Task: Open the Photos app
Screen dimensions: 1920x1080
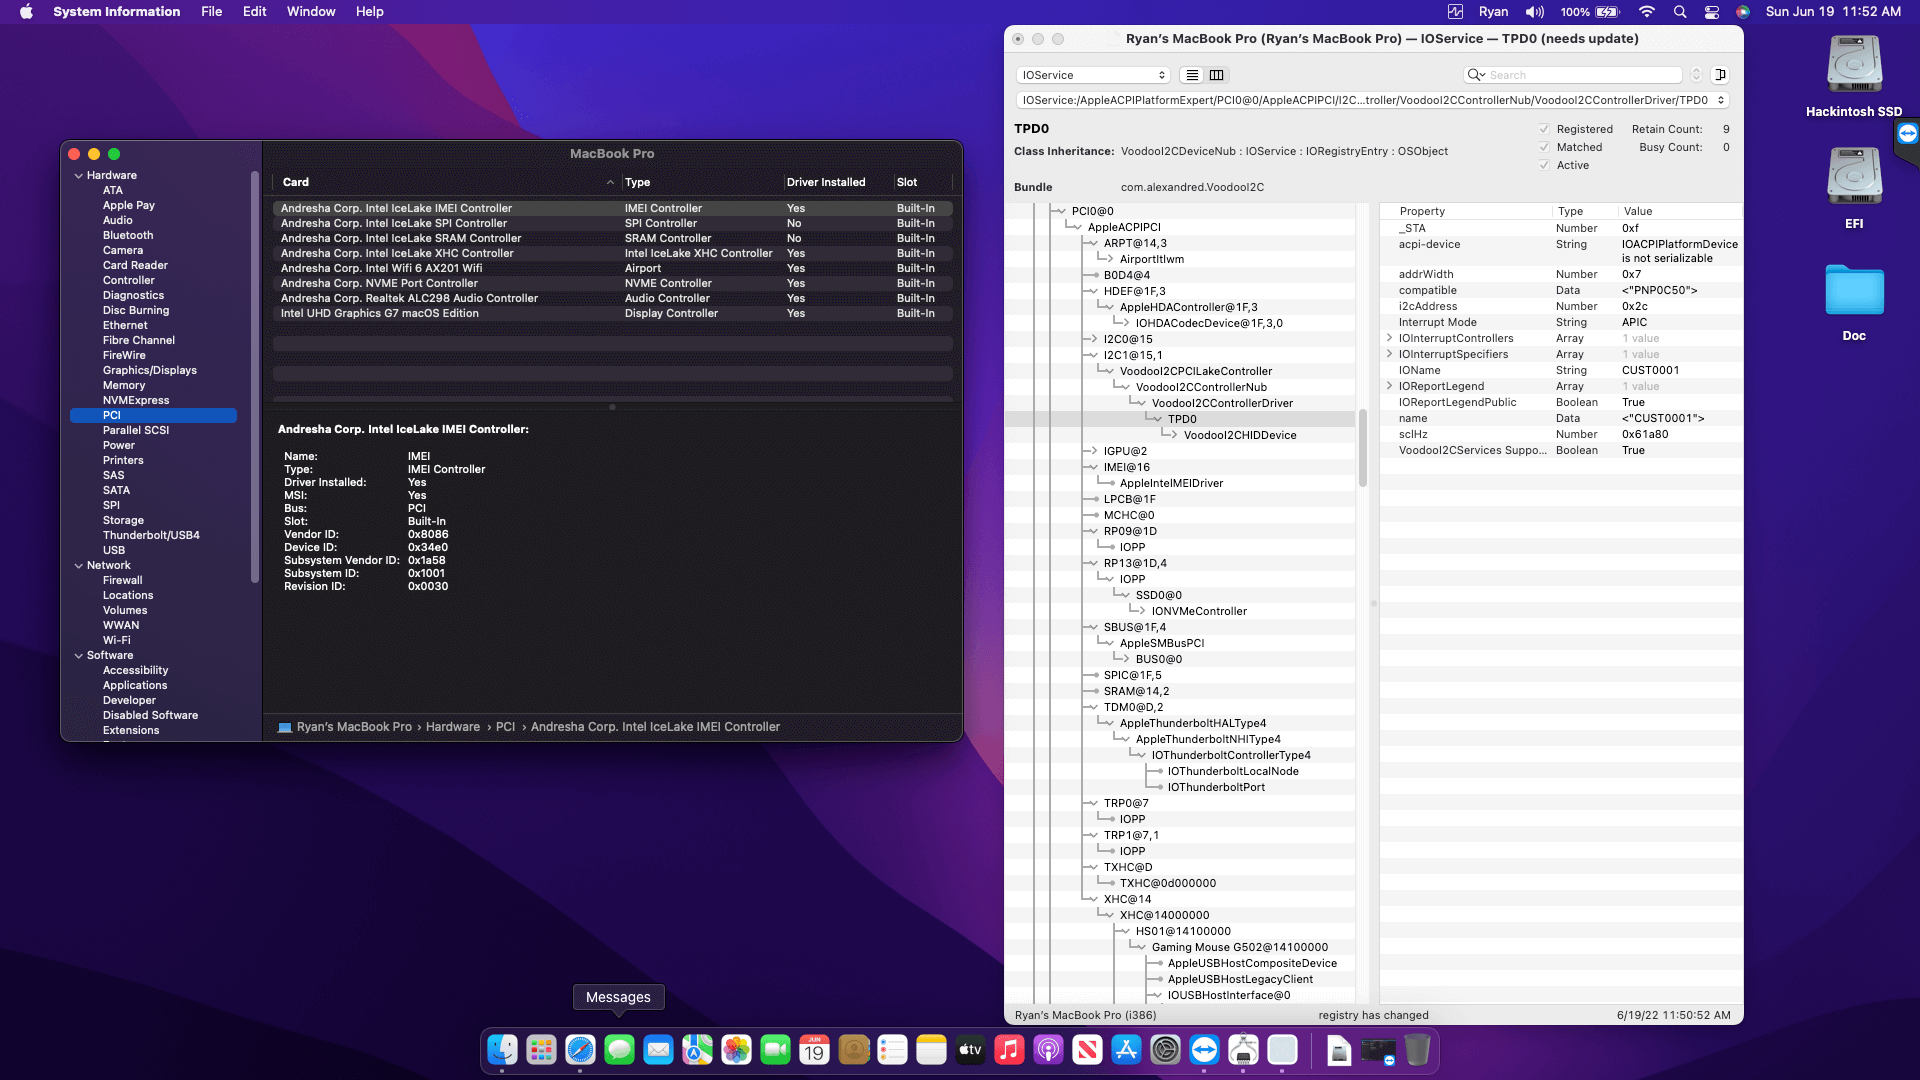Action: coord(736,1050)
